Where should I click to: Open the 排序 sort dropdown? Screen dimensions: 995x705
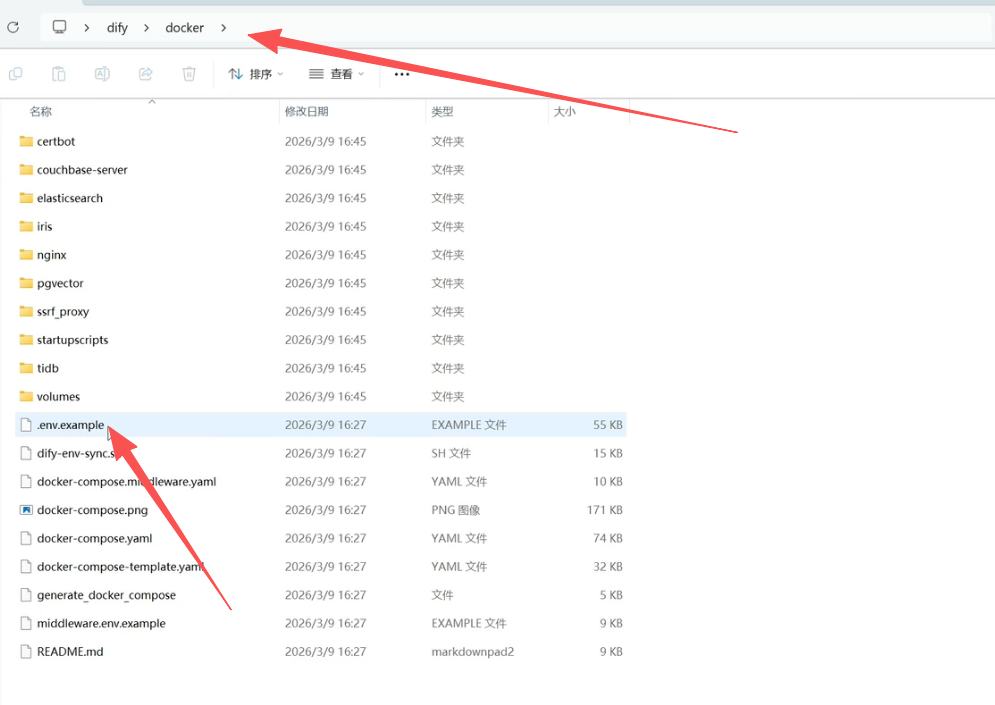coord(256,74)
